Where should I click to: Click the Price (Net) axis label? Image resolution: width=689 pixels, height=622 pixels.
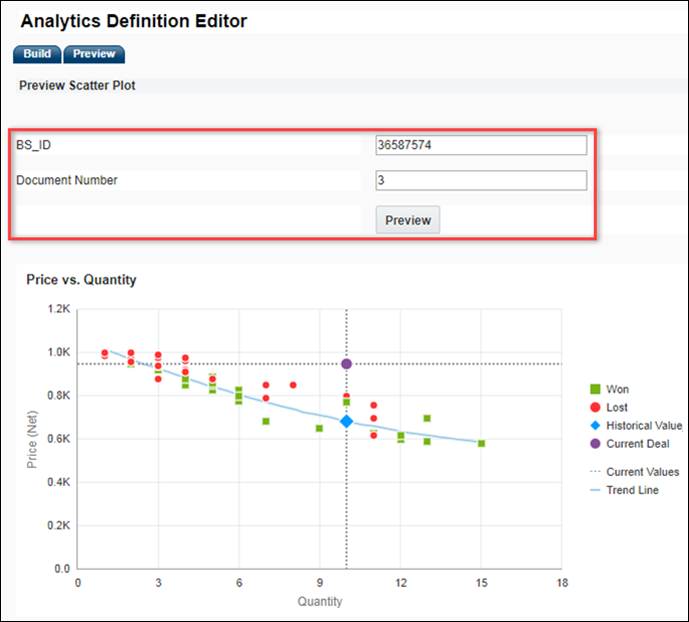coord(32,439)
